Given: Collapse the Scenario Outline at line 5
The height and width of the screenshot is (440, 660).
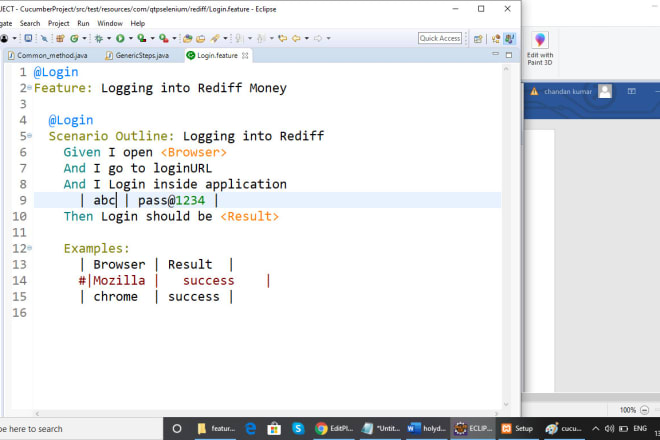Looking at the screenshot, I should pyautogui.click(x=29, y=136).
